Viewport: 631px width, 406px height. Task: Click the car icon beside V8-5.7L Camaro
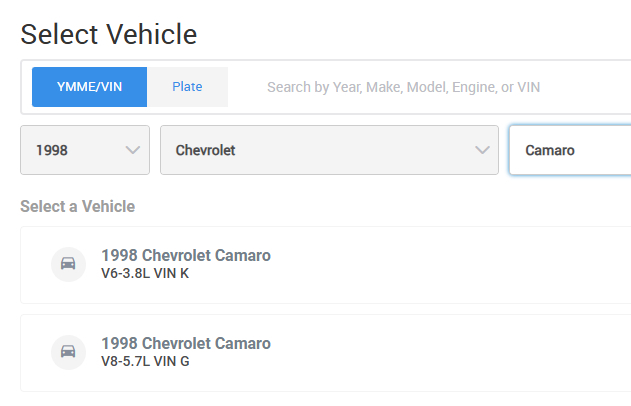click(x=68, y=352)
